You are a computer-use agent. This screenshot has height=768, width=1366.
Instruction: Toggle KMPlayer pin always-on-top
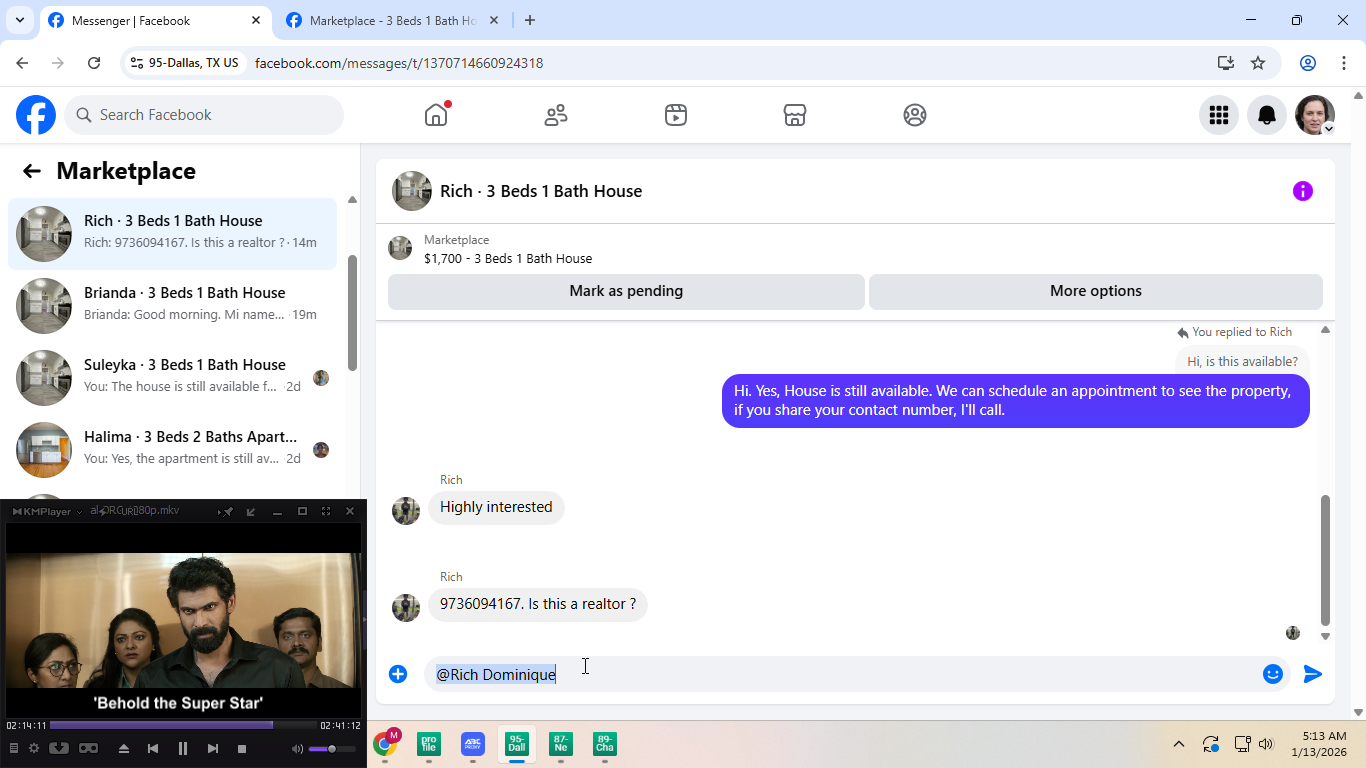coord(228,511)
